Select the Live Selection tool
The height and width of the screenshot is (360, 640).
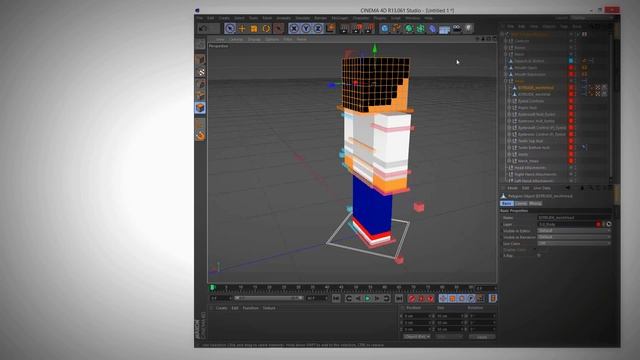pos(230,28)
